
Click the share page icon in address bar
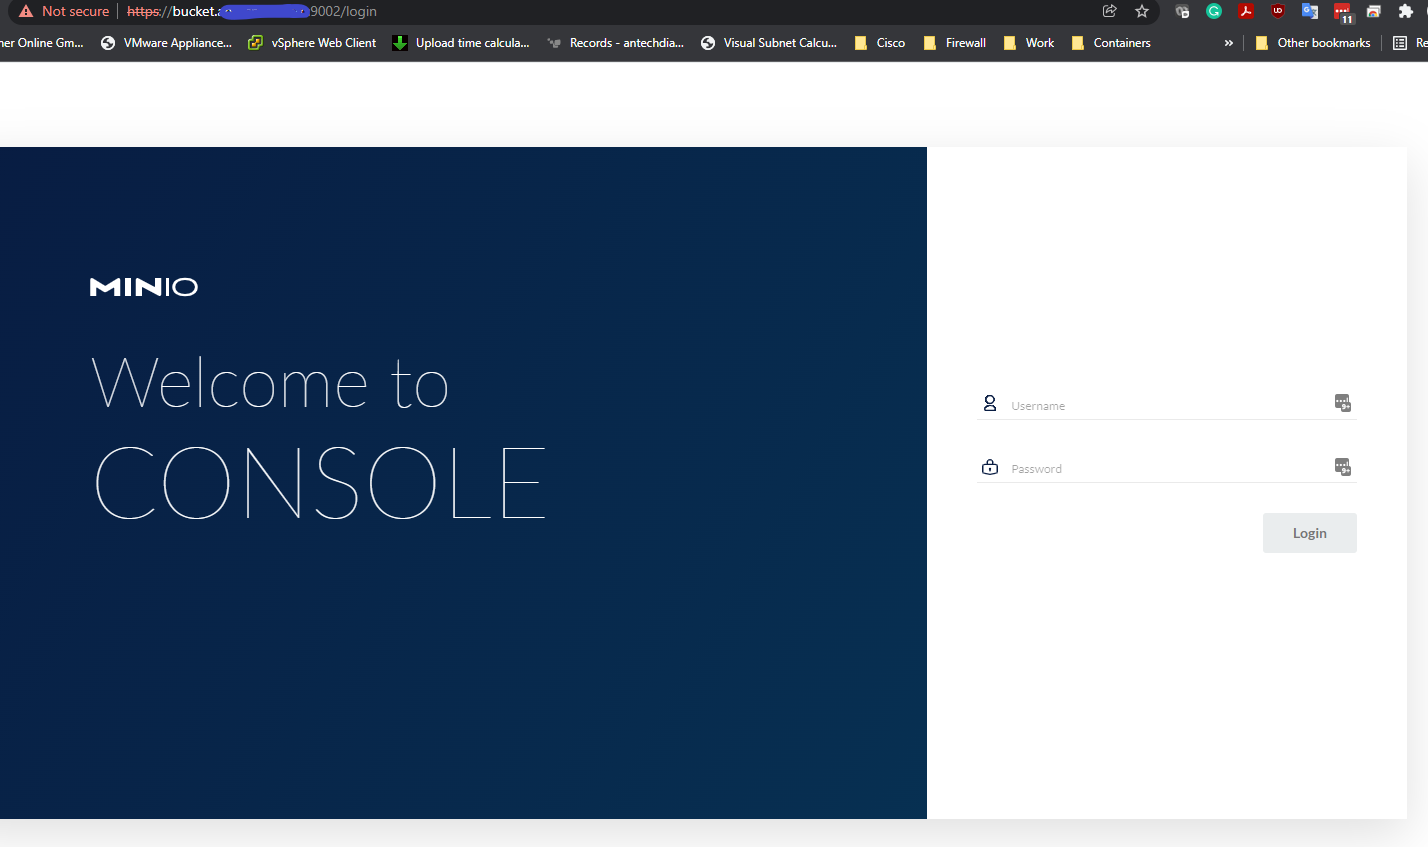tap(1109, 11)
